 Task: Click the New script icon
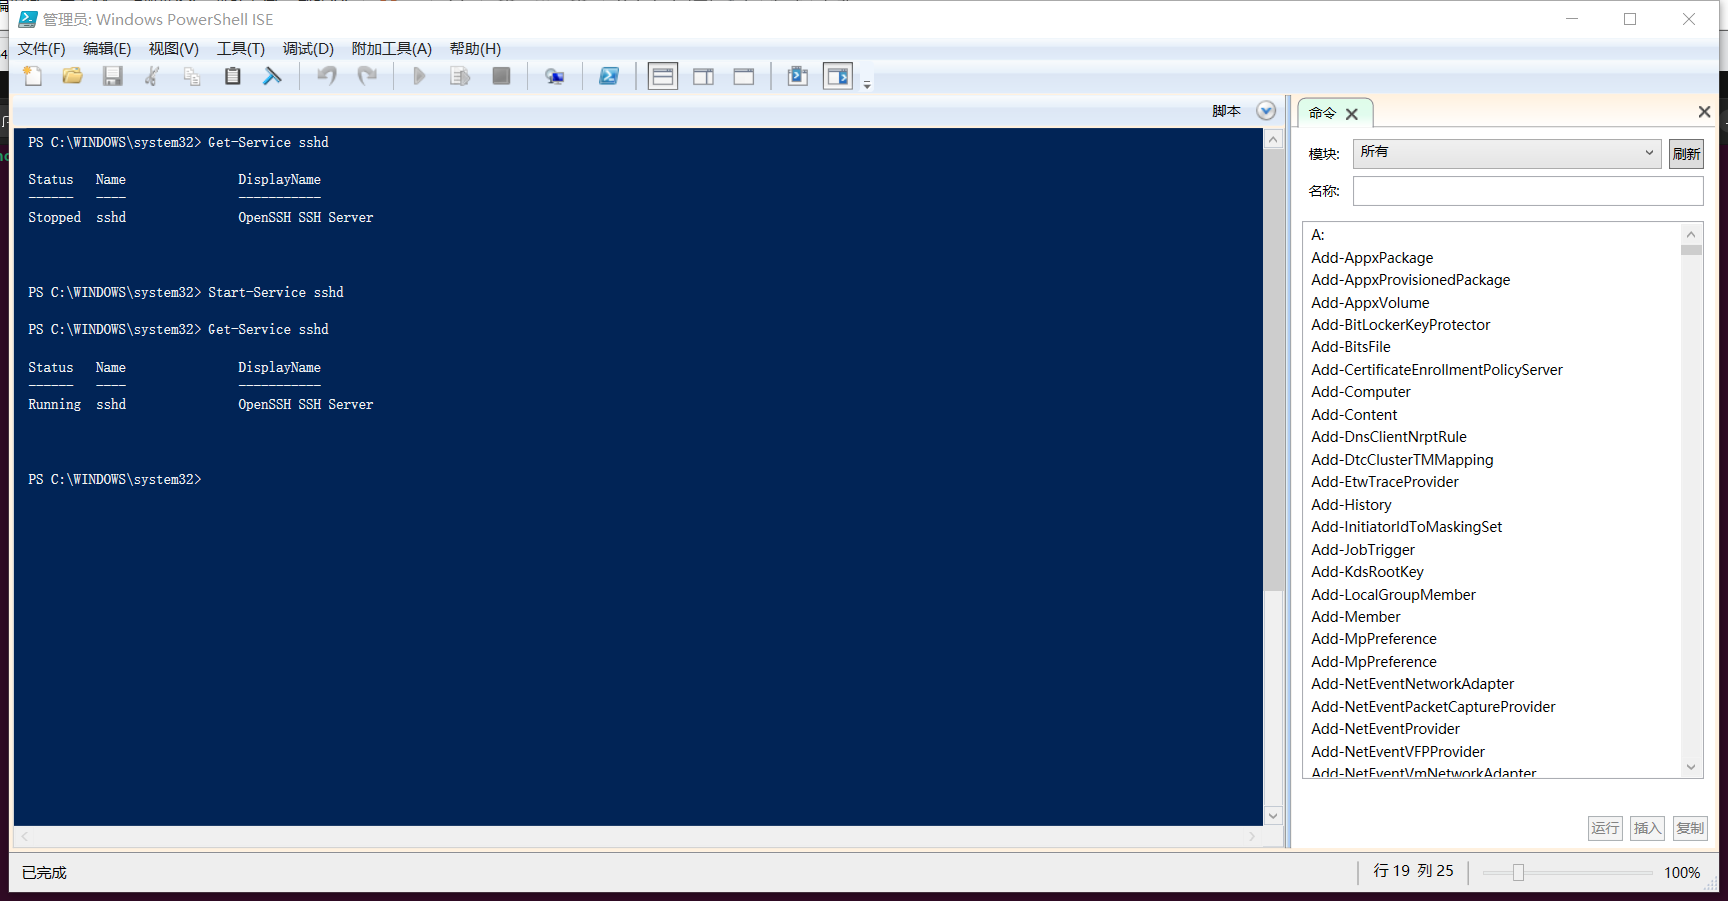point(33,76)
